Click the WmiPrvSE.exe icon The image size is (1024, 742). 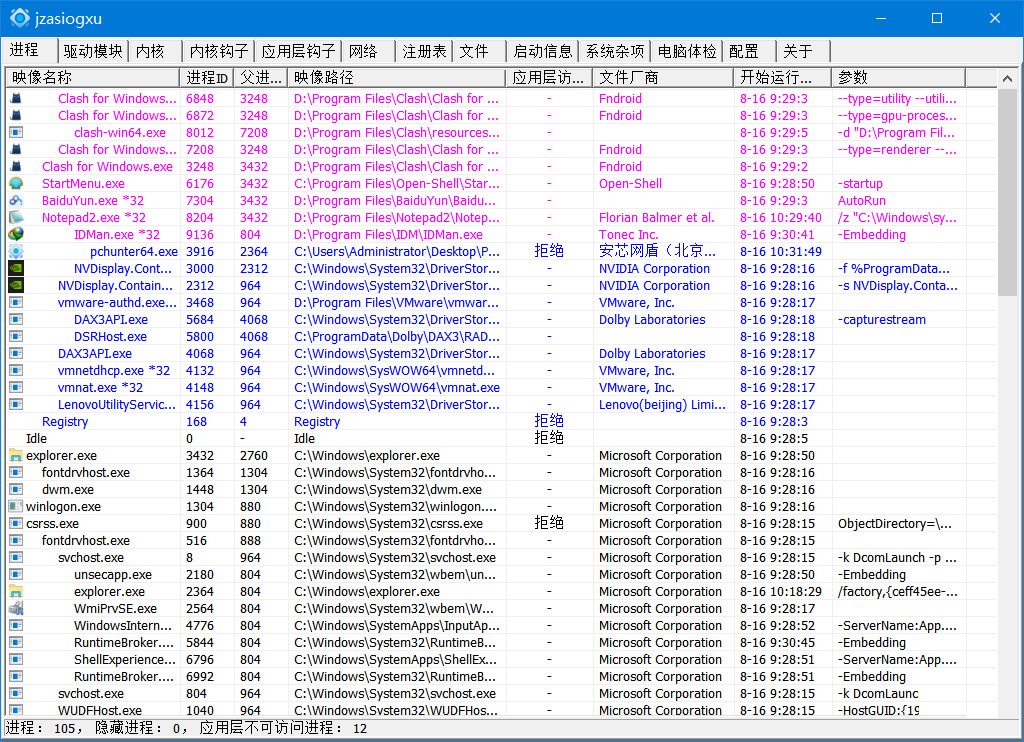pyautogui.click(x=16, y=608)
